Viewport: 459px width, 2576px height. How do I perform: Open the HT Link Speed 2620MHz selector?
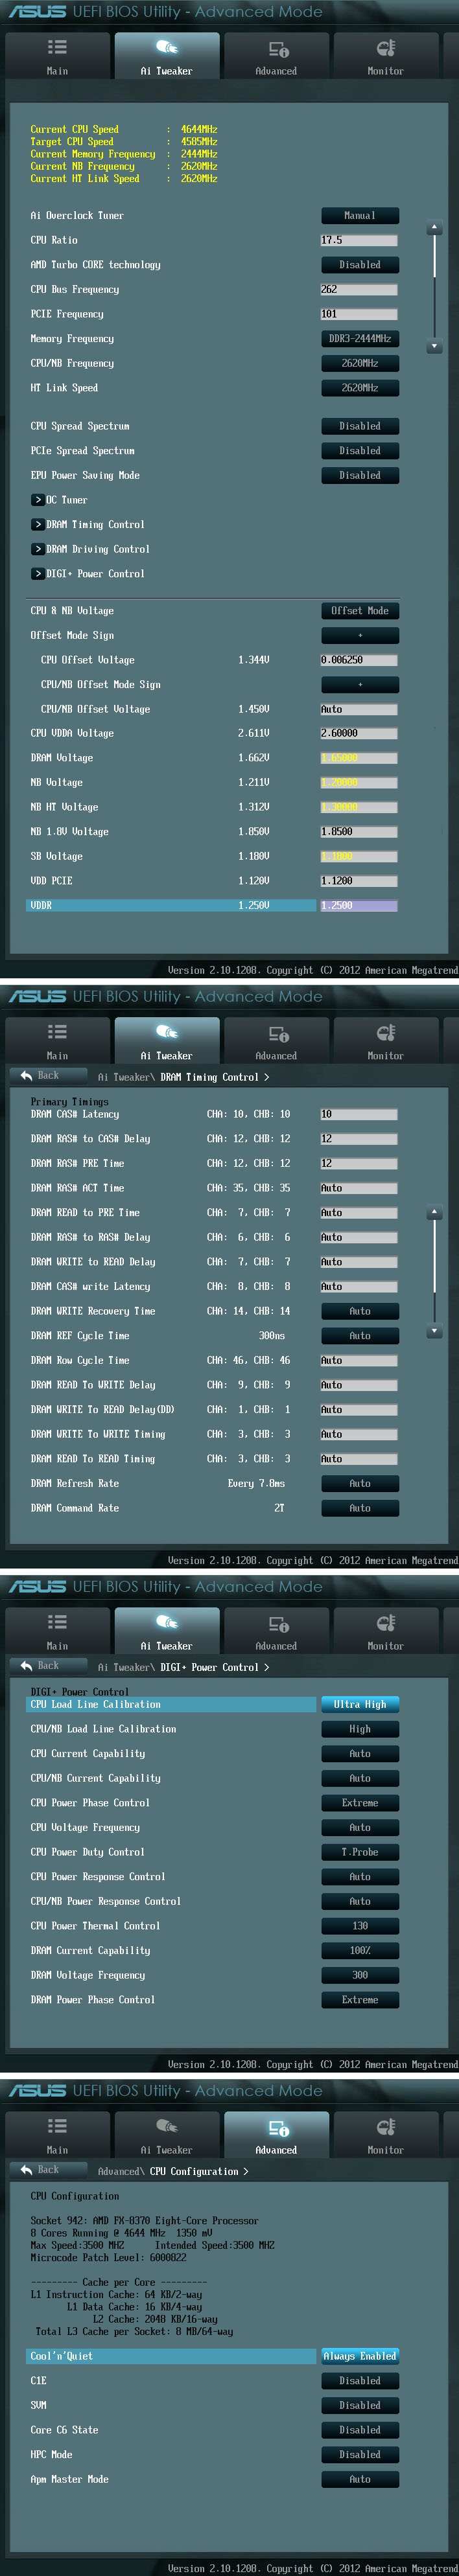(360, 388)
